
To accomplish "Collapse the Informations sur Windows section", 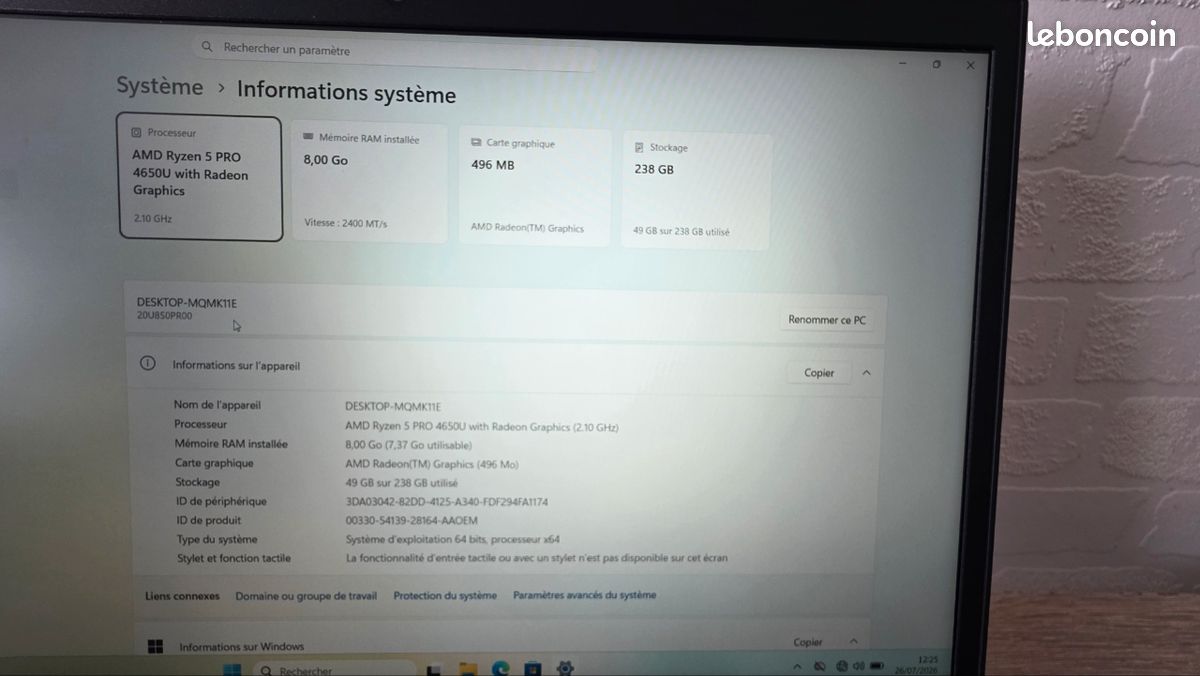I will (x=854, y=641).
